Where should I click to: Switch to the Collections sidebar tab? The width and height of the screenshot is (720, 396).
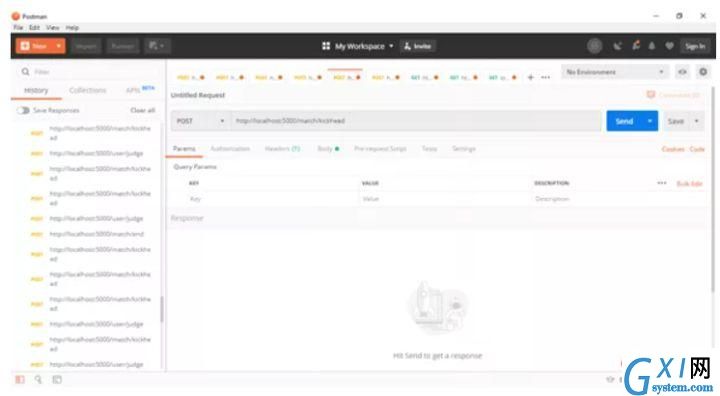(88, 91)
